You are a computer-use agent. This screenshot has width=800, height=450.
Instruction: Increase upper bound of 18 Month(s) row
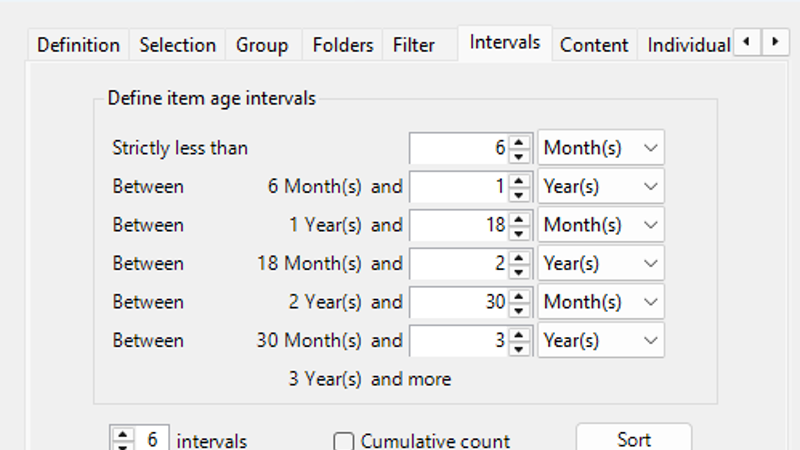[519, 257]
